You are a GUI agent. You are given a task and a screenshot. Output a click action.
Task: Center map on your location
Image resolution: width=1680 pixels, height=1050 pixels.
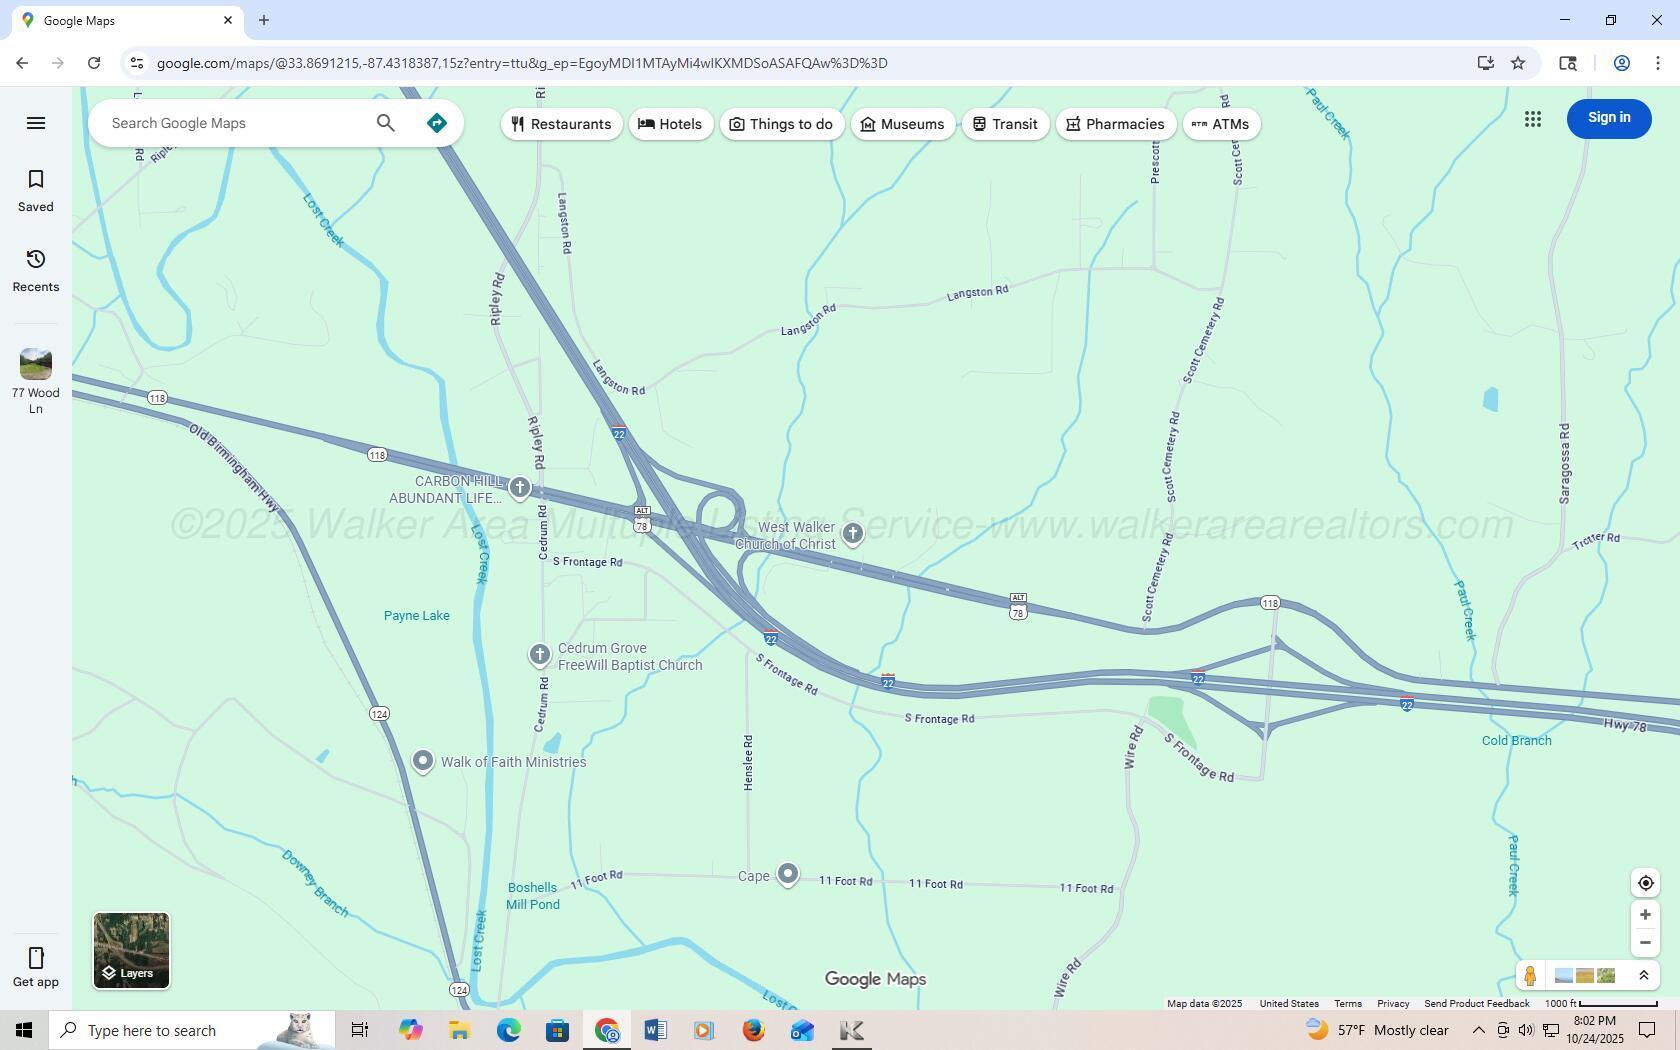(x=1645, y=883)
